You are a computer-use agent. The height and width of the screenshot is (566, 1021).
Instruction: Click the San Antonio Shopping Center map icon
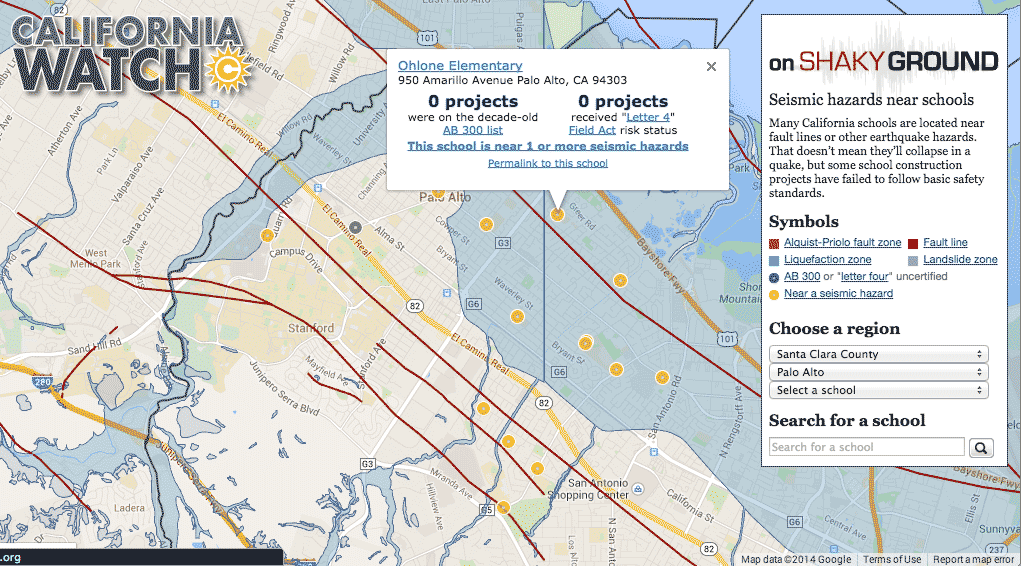pos(638,489)
